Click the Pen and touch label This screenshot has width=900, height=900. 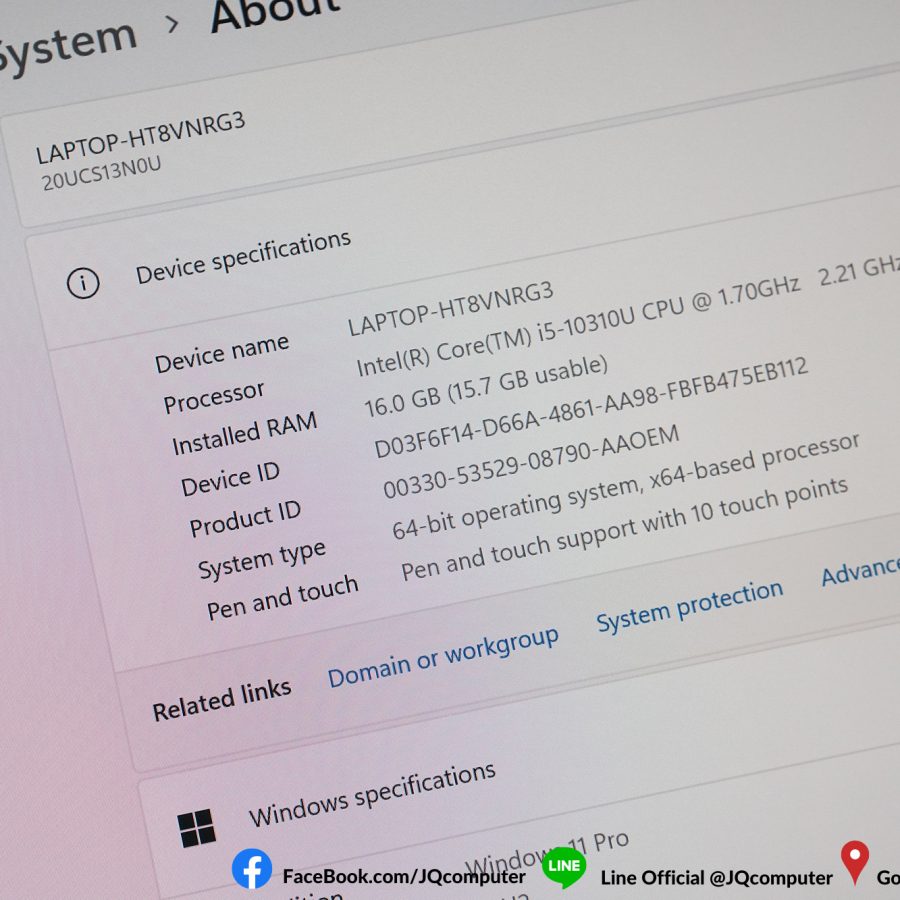(x=282, y=598)
